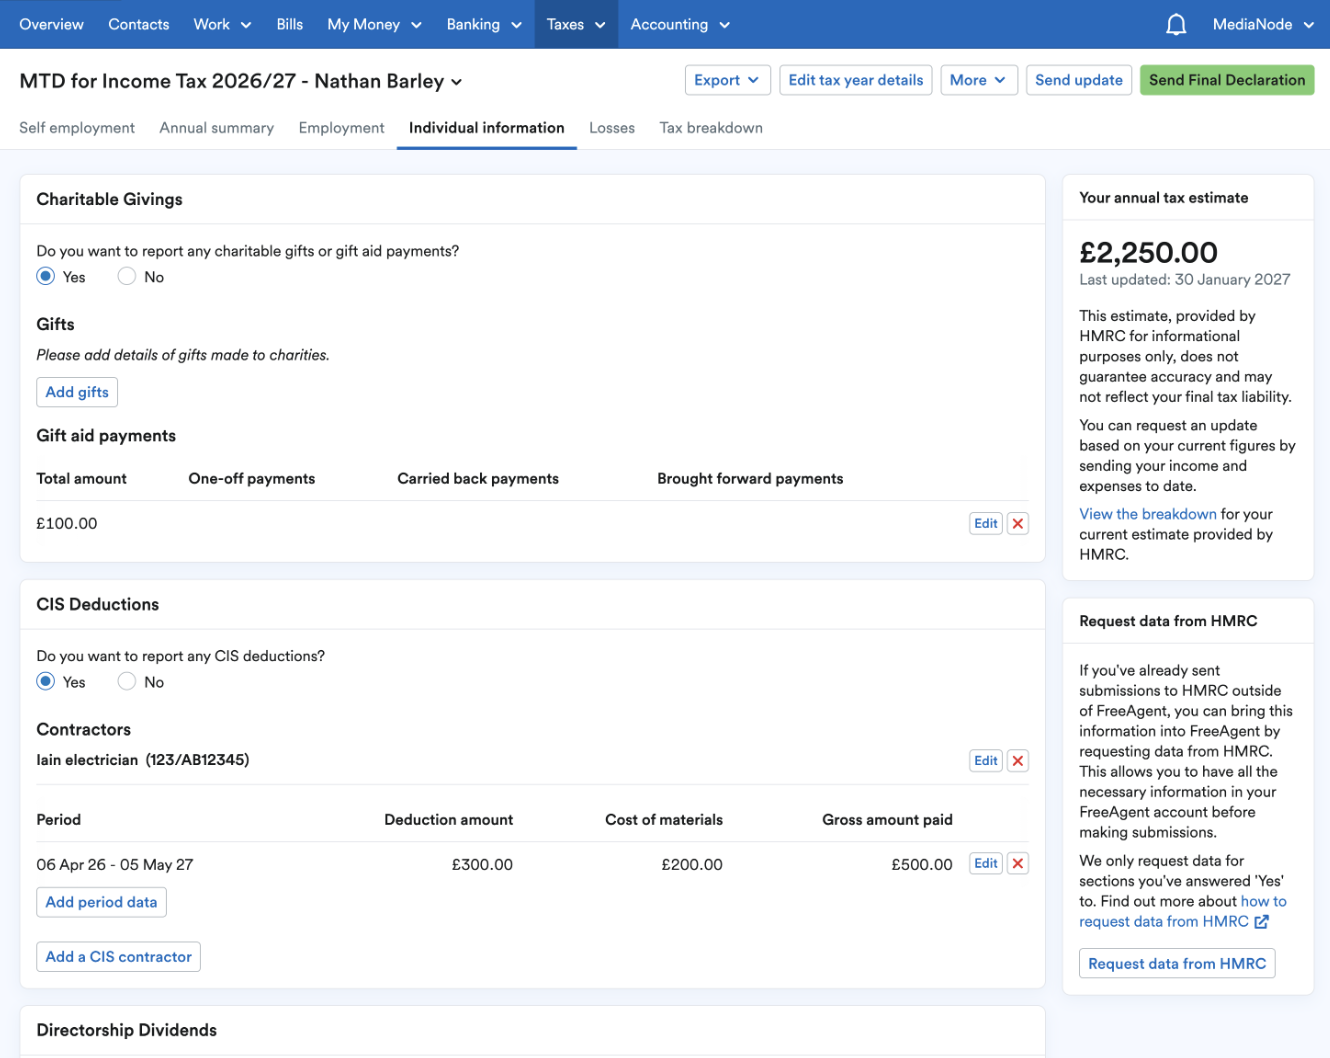Screen dimensions: 1330x1058
Task: Open the notifications bell
Action: 1176,24
